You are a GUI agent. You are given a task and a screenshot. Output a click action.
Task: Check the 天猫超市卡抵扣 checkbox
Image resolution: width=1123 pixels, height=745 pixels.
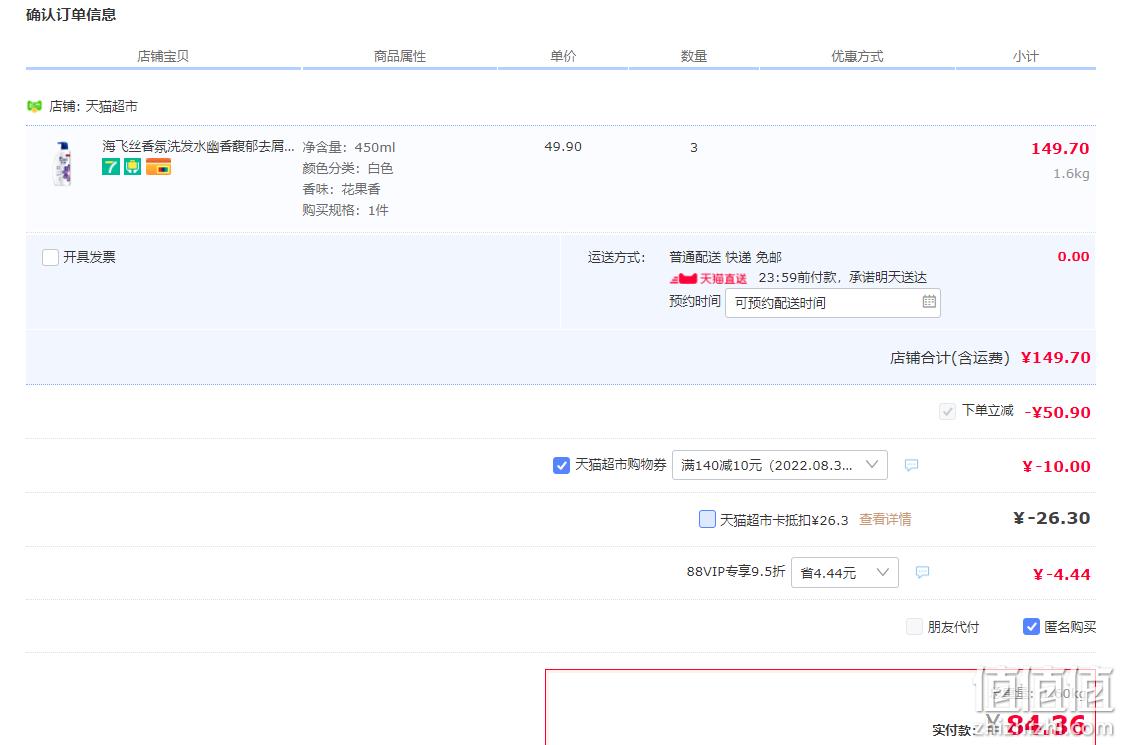[x=707, y=519]
